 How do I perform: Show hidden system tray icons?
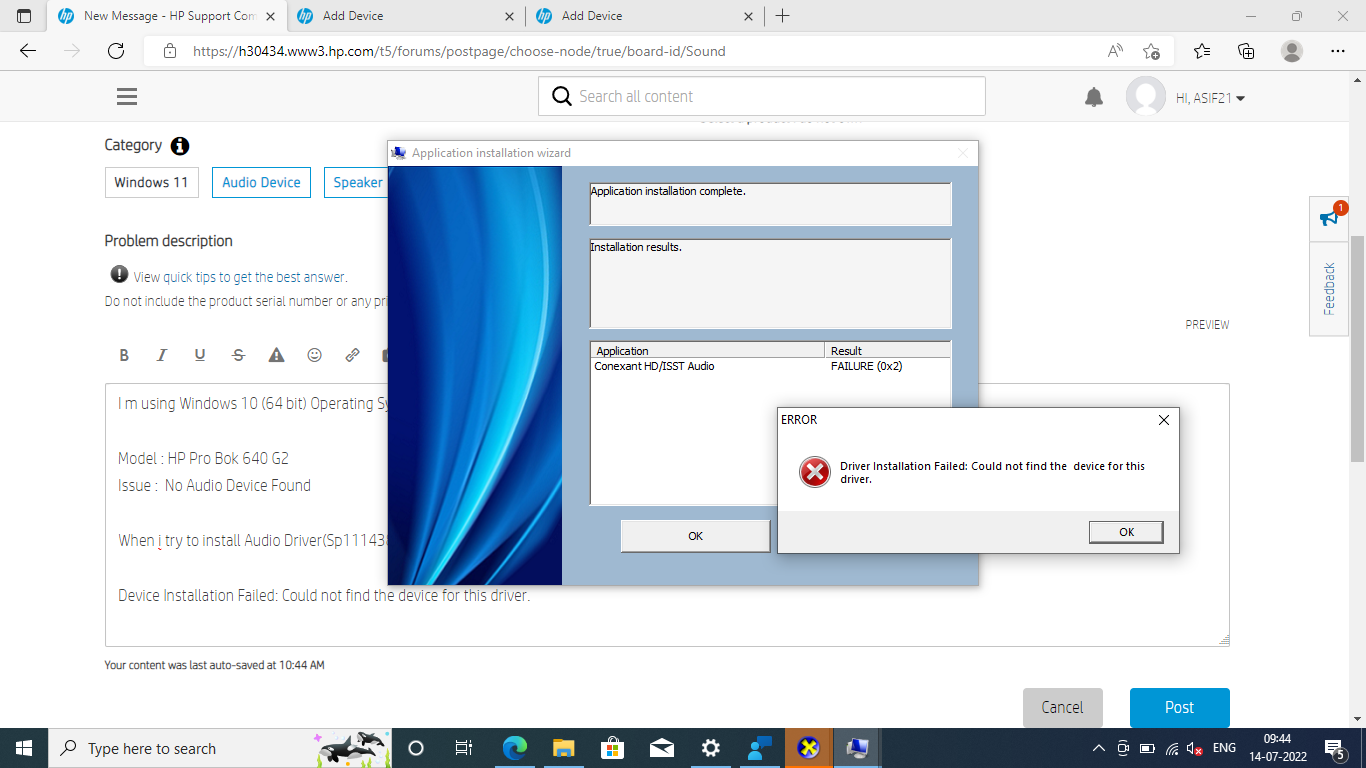pos(1098,748)
